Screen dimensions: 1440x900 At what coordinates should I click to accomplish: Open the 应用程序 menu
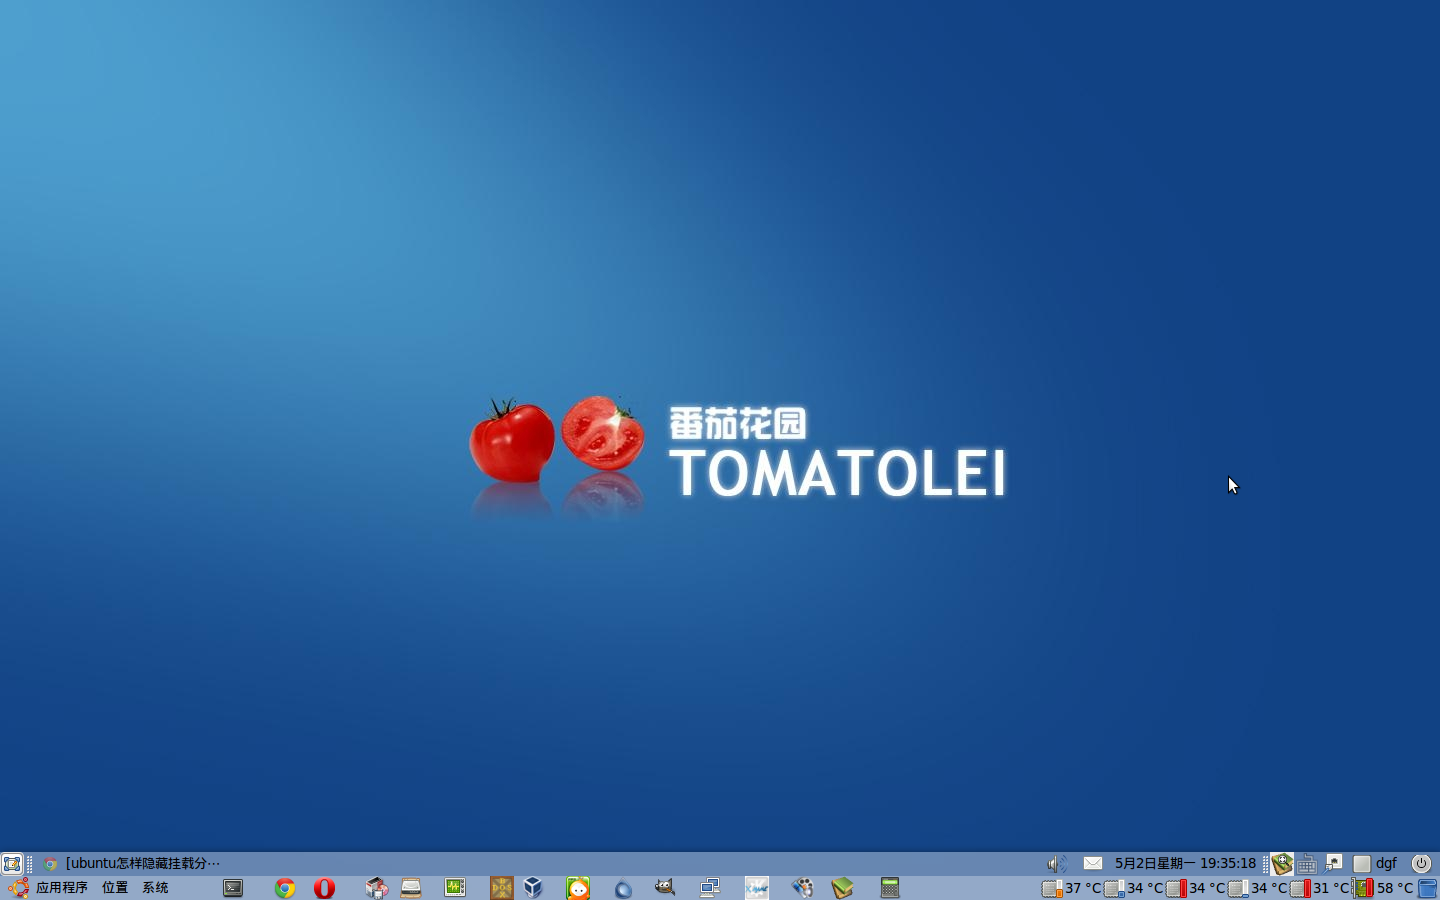[47, 888]
